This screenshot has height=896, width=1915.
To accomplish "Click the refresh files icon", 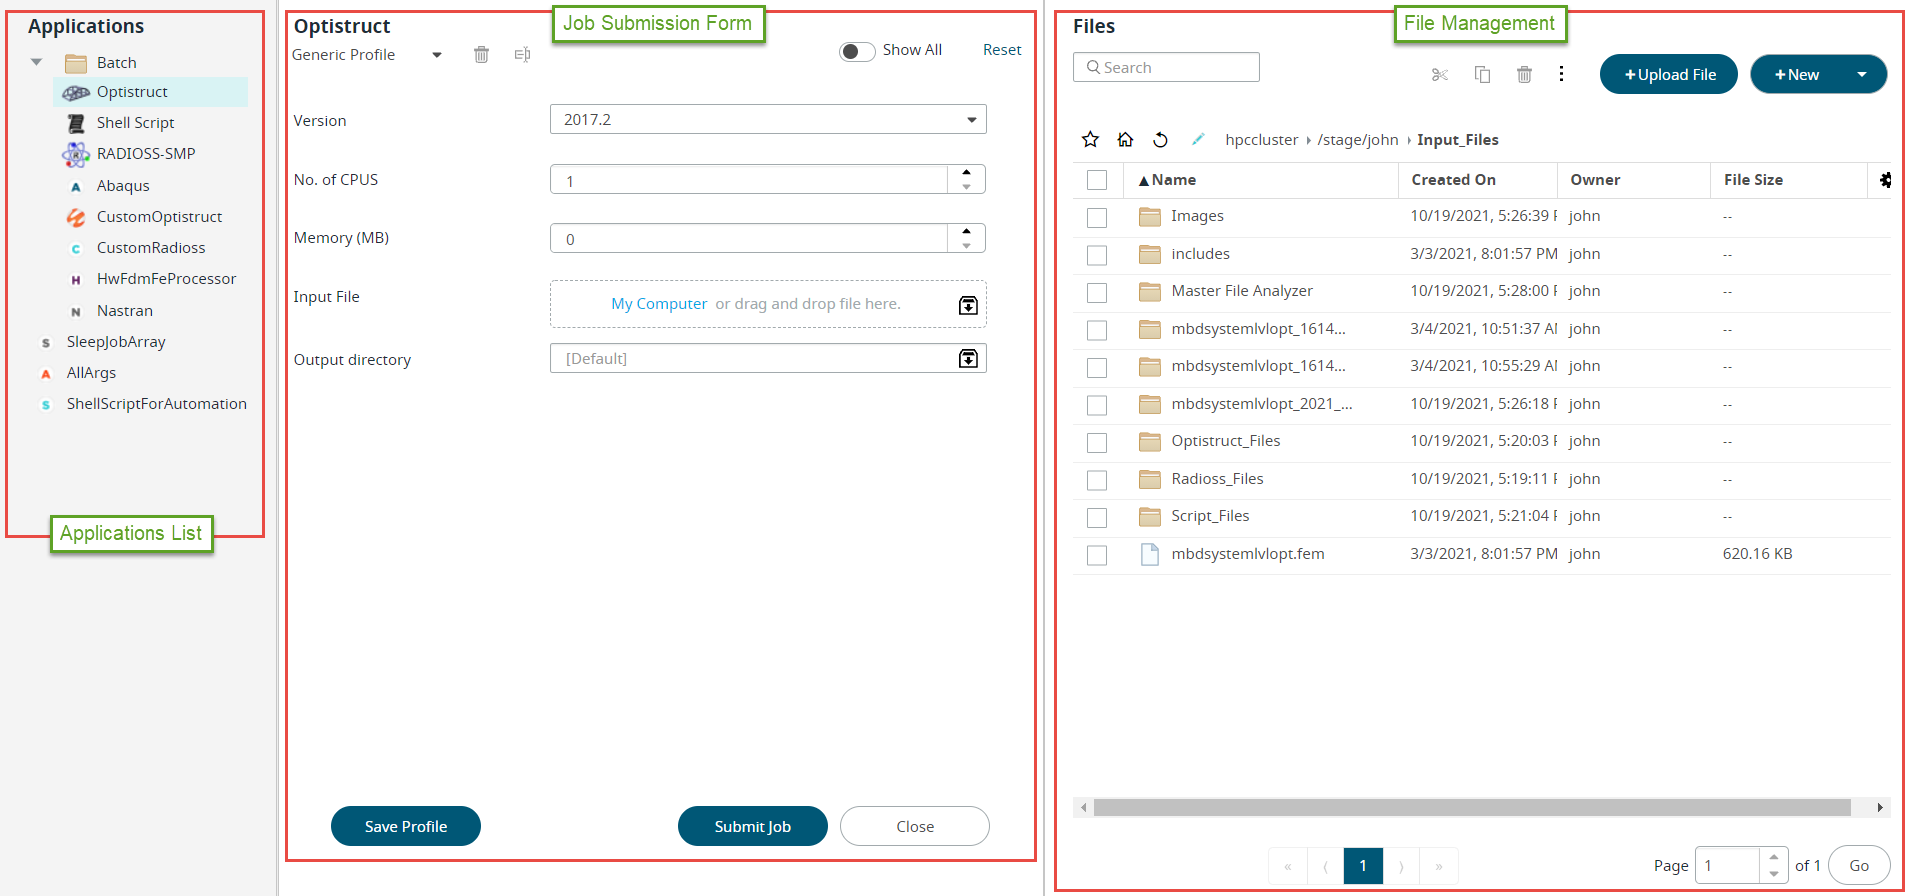I will (x=1160, y=139).
